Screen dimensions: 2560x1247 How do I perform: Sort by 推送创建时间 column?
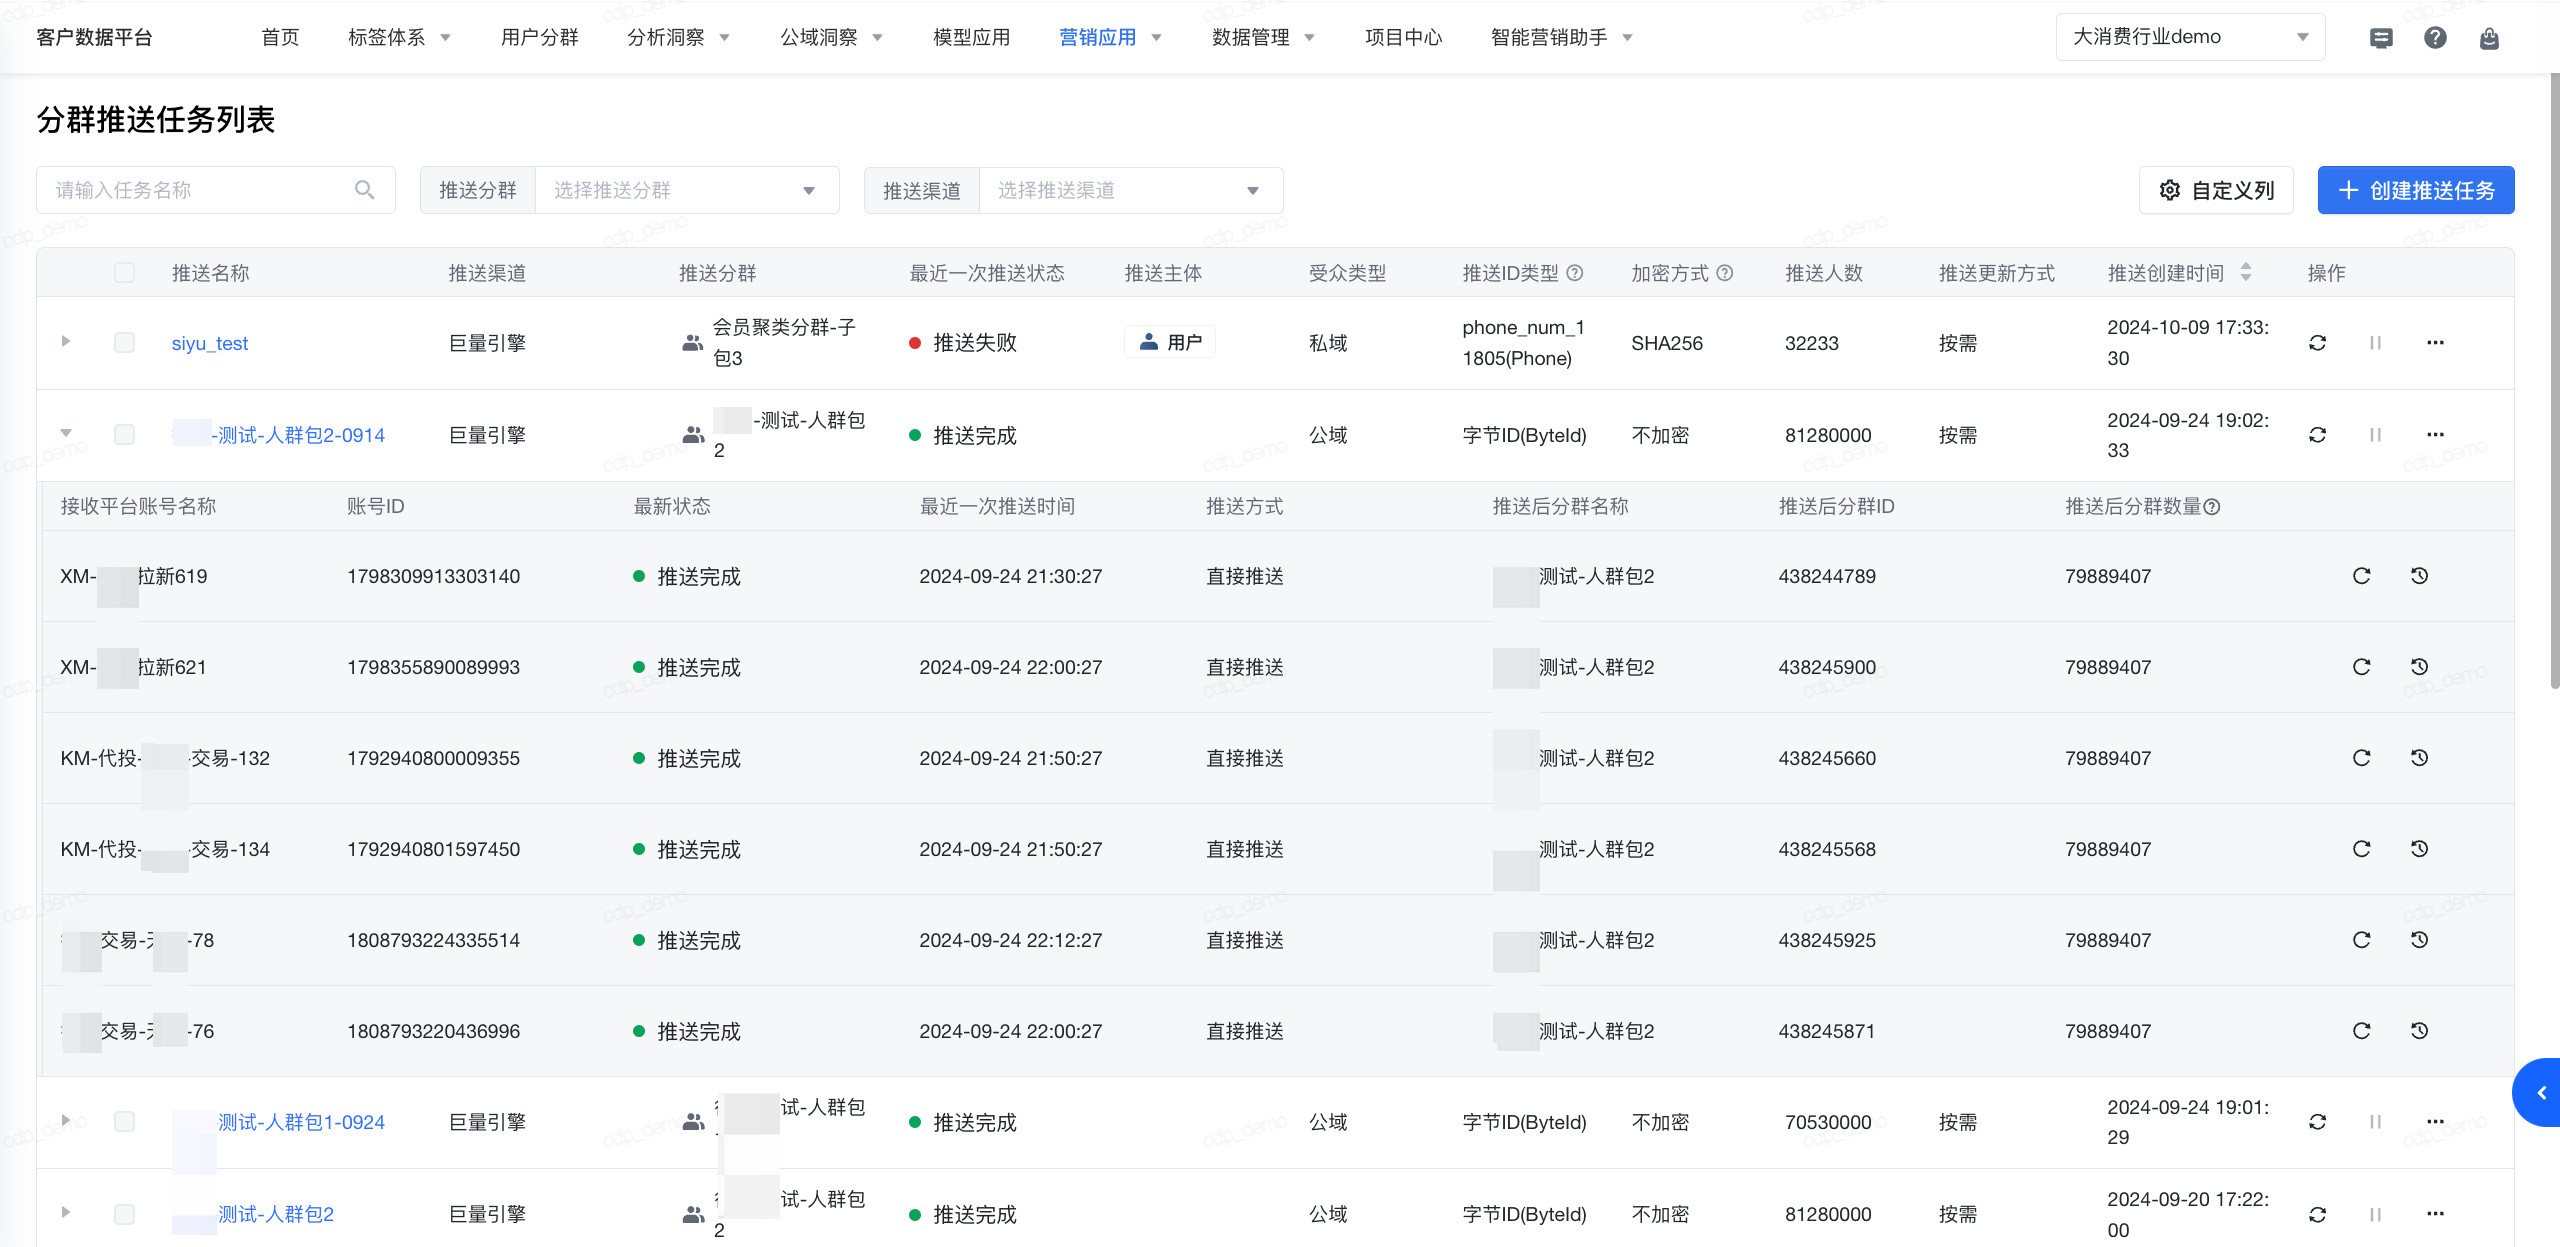(x=2246, y=273)
